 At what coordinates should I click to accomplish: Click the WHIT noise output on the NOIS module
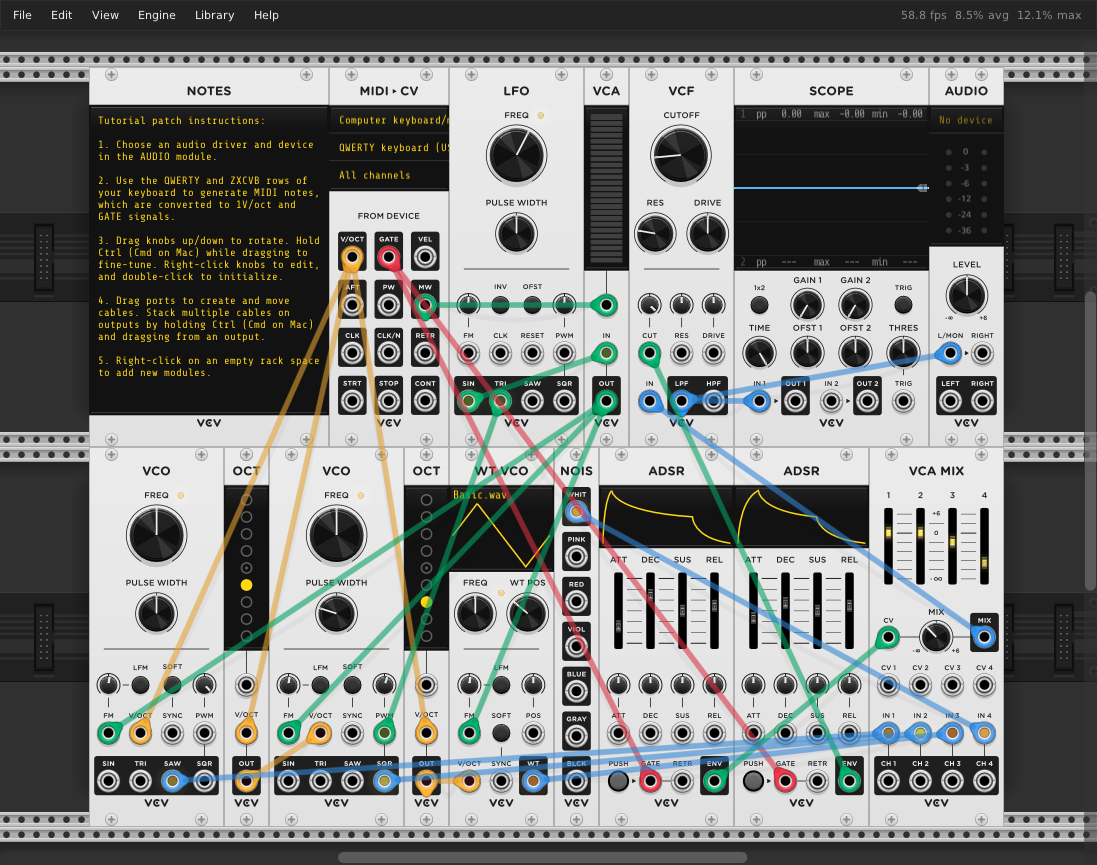point(576,511)
